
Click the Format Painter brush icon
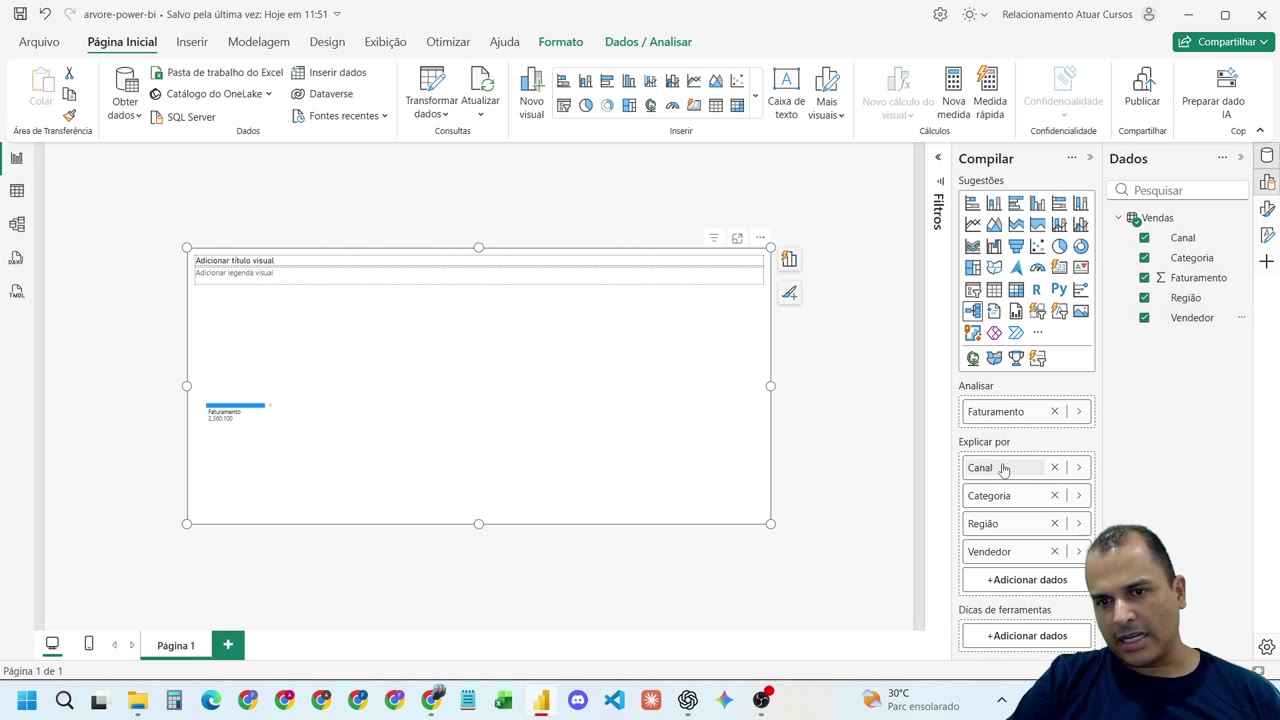click(x=69, y=116)
